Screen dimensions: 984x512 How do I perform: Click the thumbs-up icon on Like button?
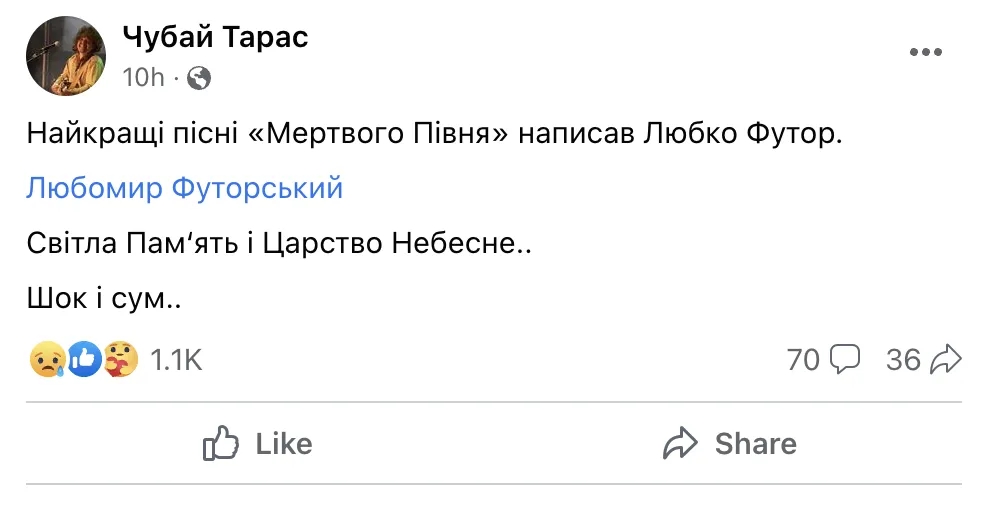[220, 443]
